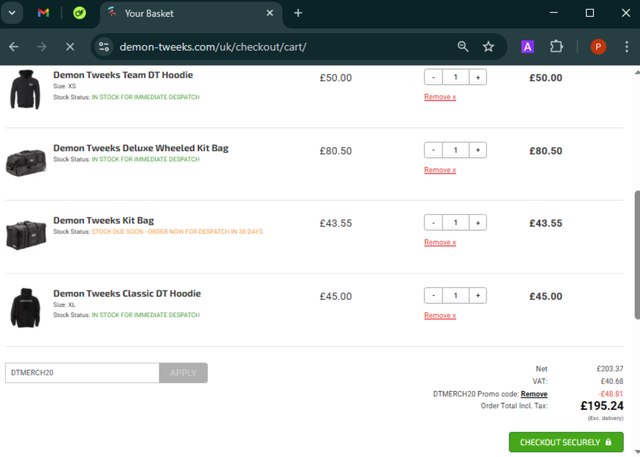
Task: Click the page vertical scrollbar thumb
Action: (x=637, y=255)
